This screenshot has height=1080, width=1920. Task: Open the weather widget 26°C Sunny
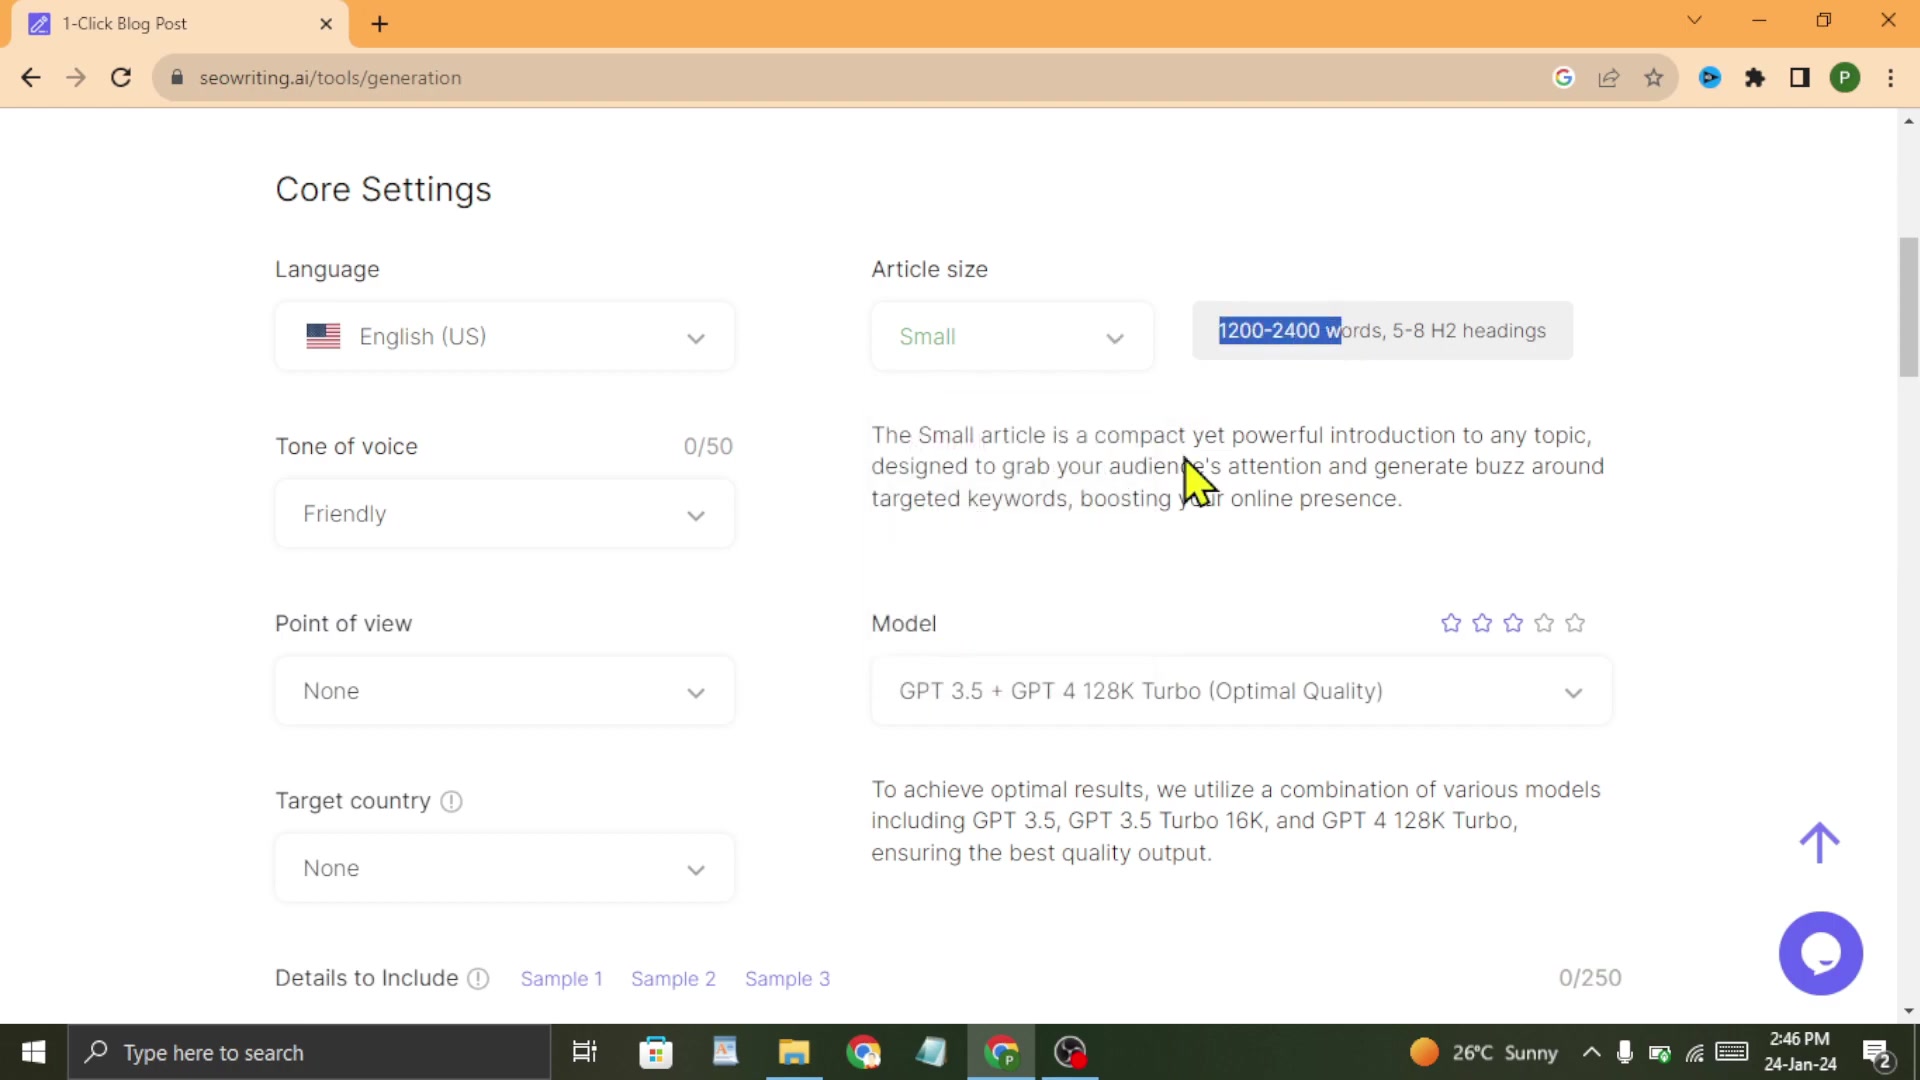(x=1484, y=1052)
